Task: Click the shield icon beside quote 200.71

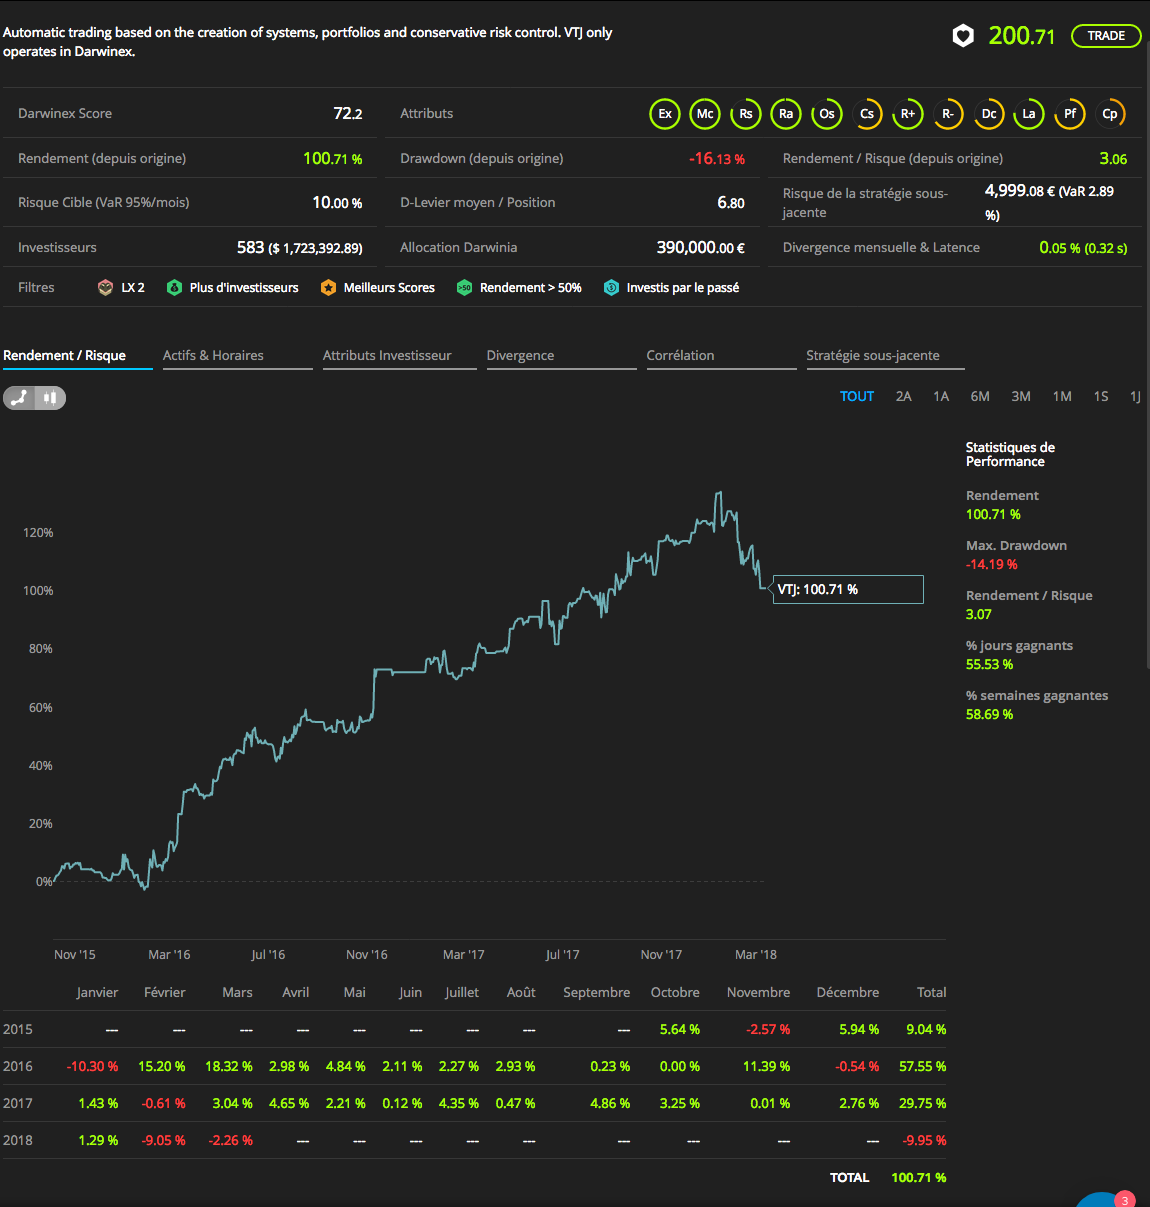Action: [963, 36]
